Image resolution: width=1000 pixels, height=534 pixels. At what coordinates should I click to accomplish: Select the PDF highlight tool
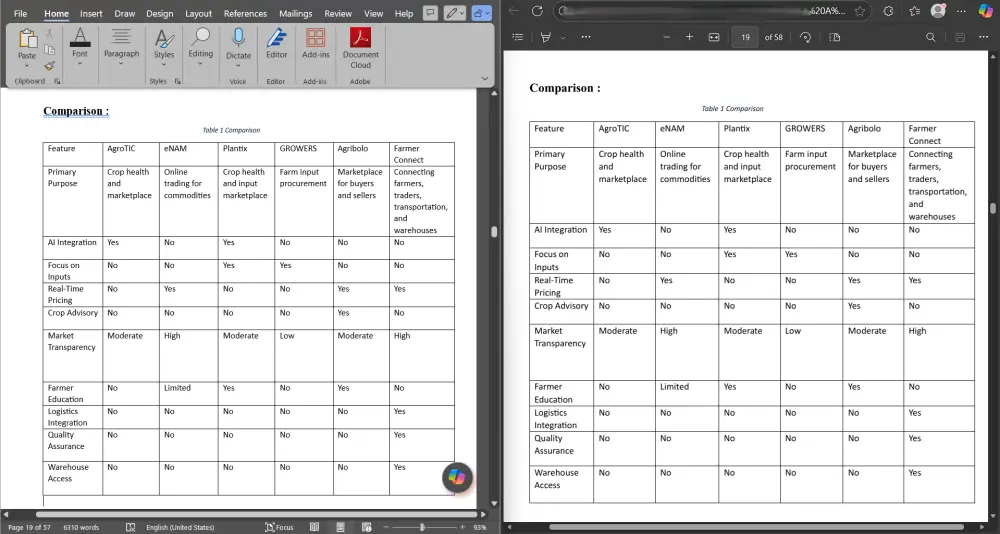click(x=545, y=37)
